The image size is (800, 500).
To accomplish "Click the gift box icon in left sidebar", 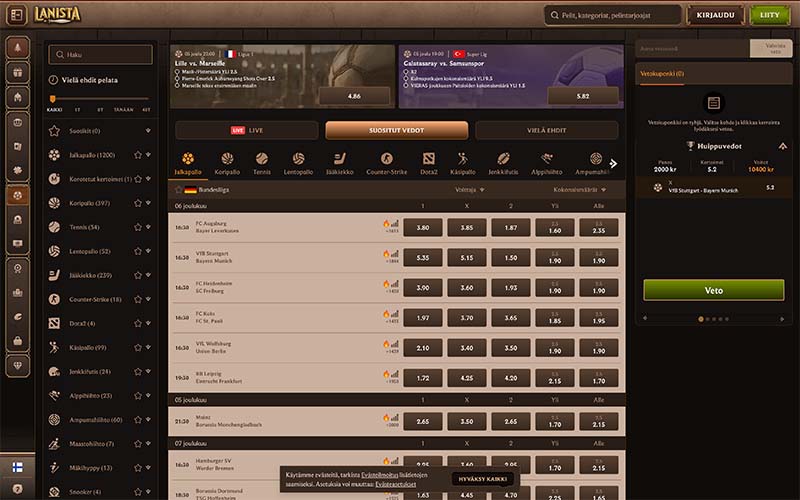I will click(17, 72).
